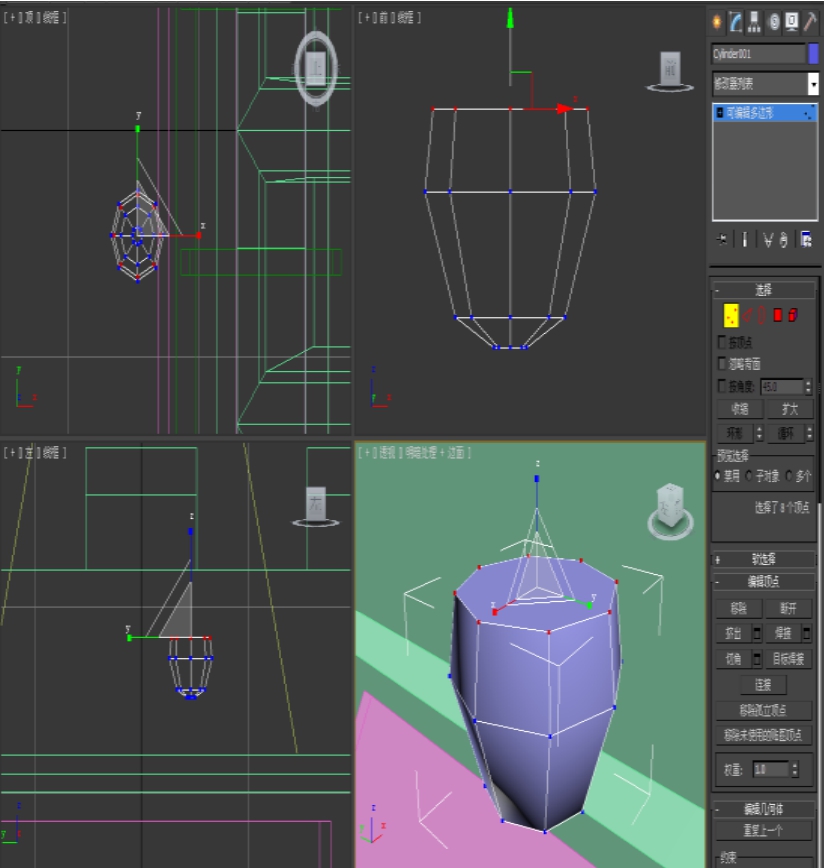Collapse the 编辑几何体 (Edit Geometry) rollout
The height and width of the screenshot is (868, 824).
764,809
